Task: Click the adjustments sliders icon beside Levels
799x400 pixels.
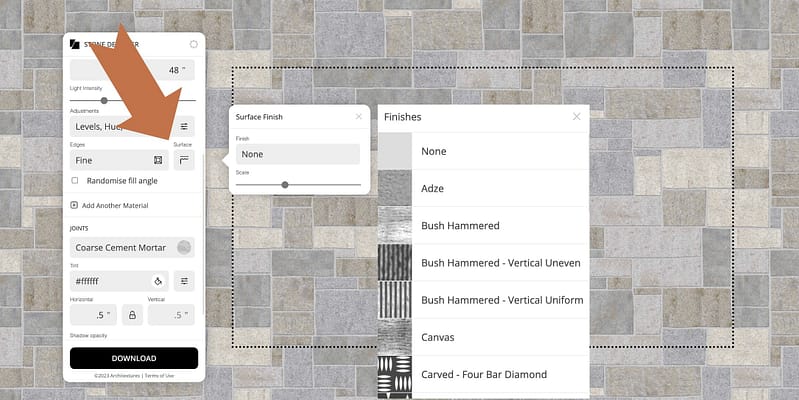Action: coord(184,127)
